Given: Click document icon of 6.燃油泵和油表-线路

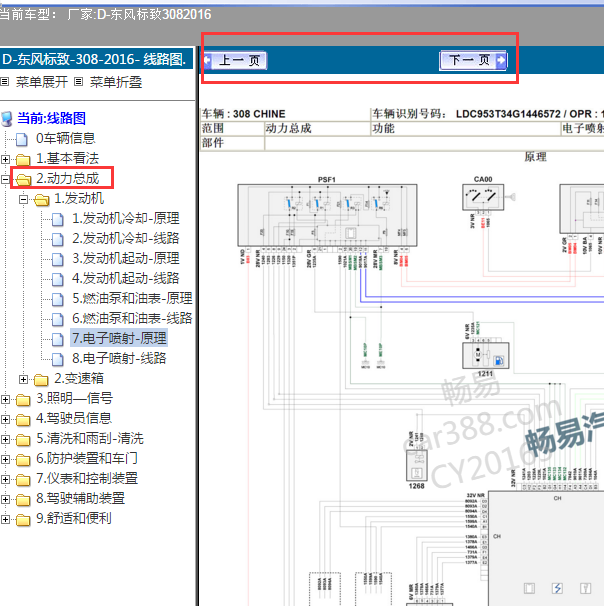Looking at the screenshot, I should point(58,319).
